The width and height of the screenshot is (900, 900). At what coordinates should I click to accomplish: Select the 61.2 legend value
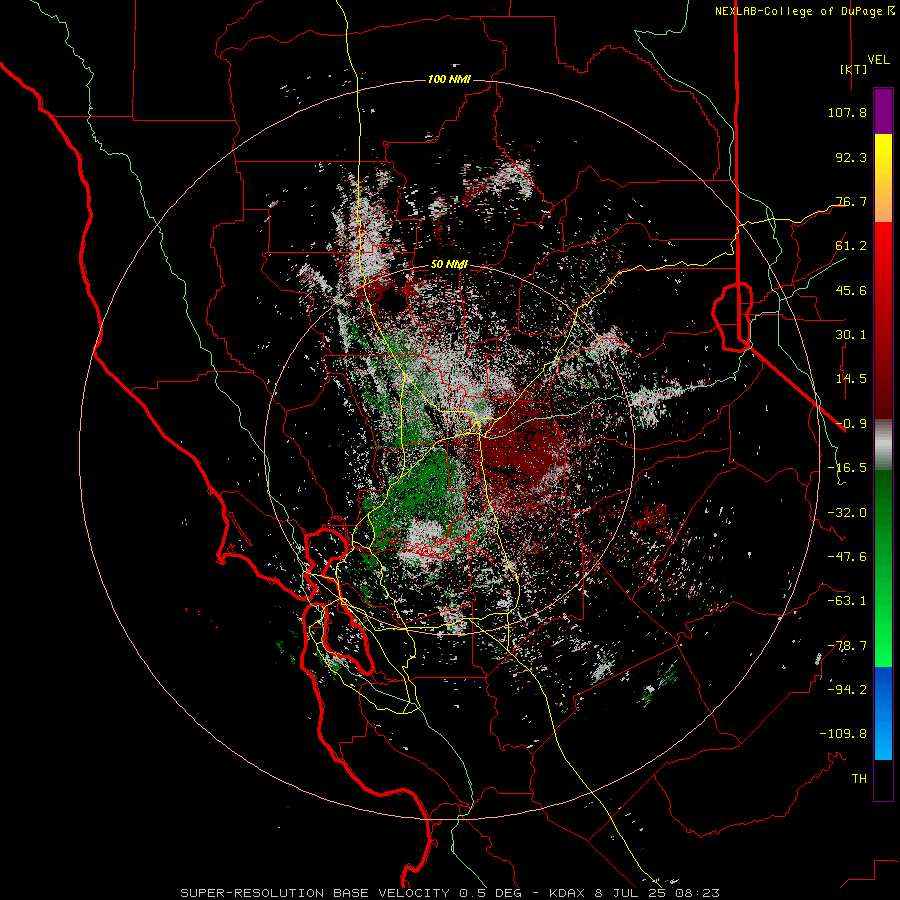(x=851, y=246)
